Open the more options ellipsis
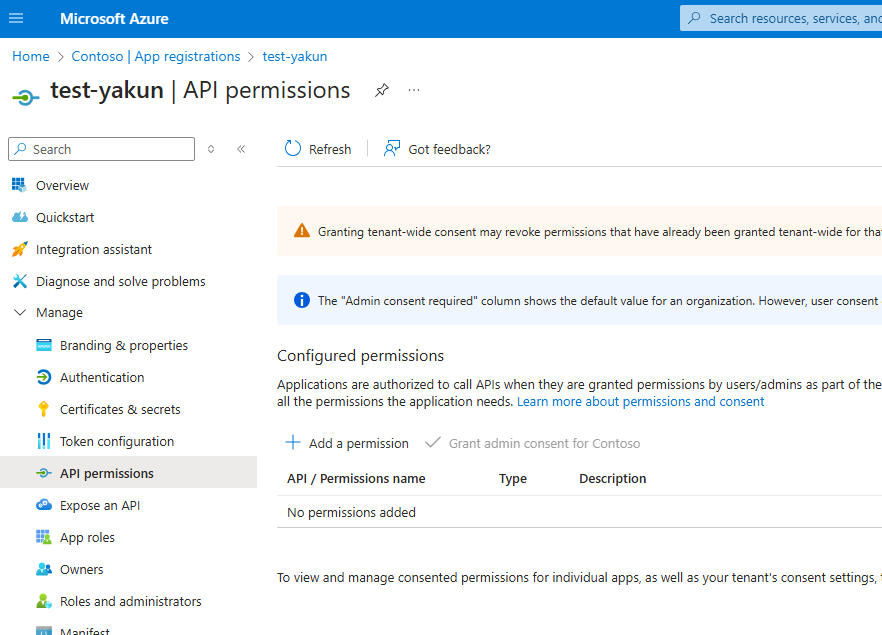 [414, 90]
